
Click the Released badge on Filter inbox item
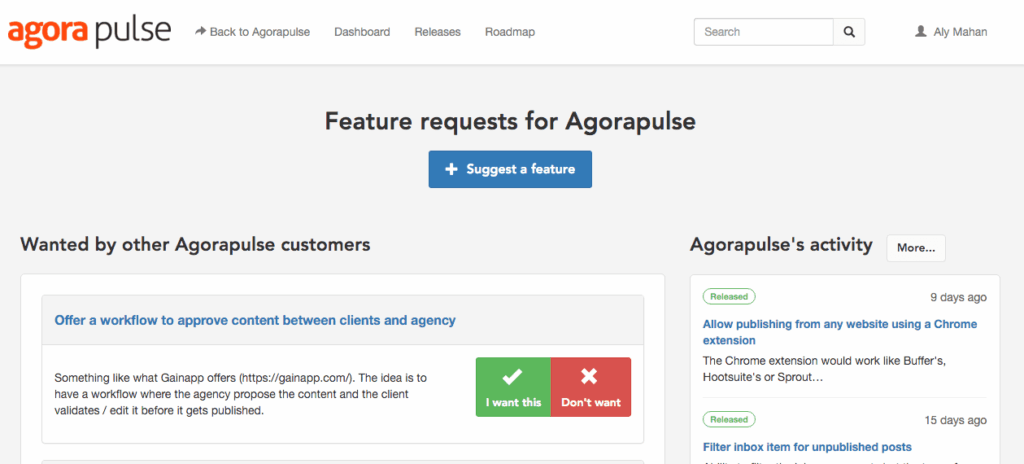[729, 419]
